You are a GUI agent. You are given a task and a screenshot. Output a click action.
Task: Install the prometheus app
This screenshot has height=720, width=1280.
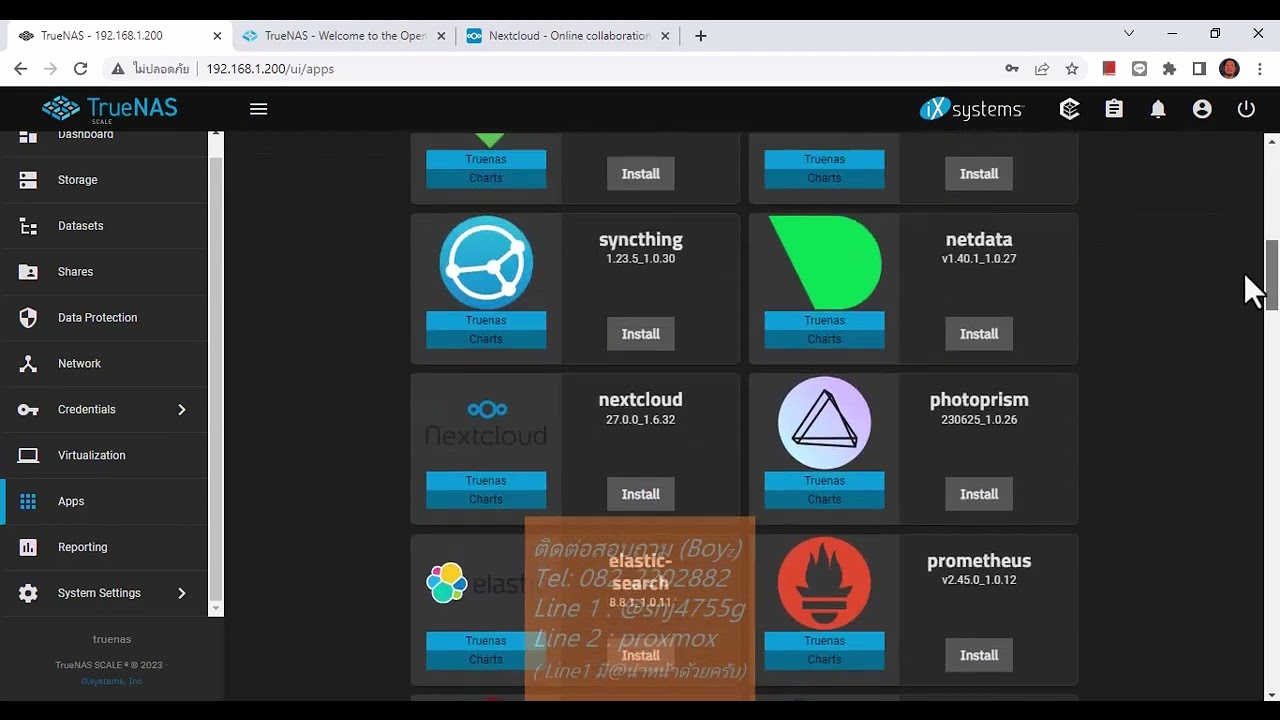coord(979,655)
